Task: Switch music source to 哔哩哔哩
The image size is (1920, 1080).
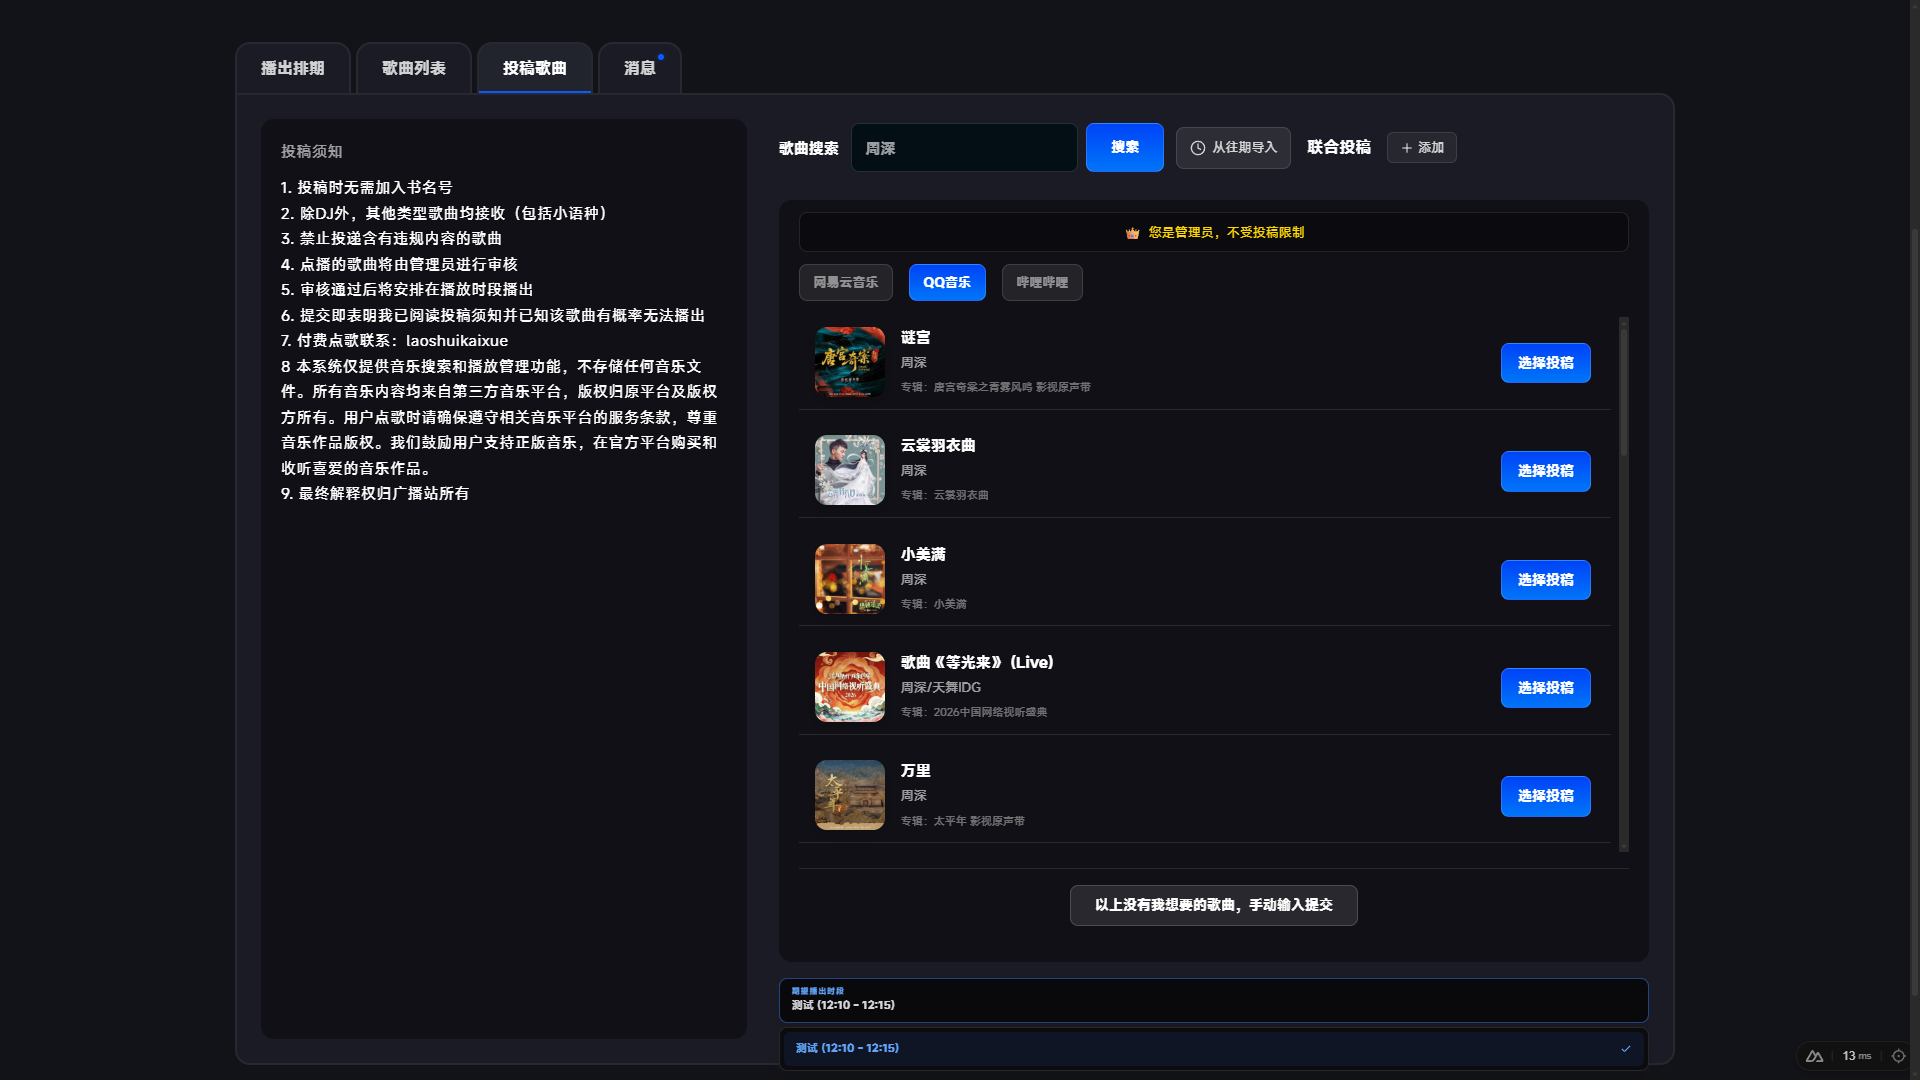Action: coord(1042,282)
